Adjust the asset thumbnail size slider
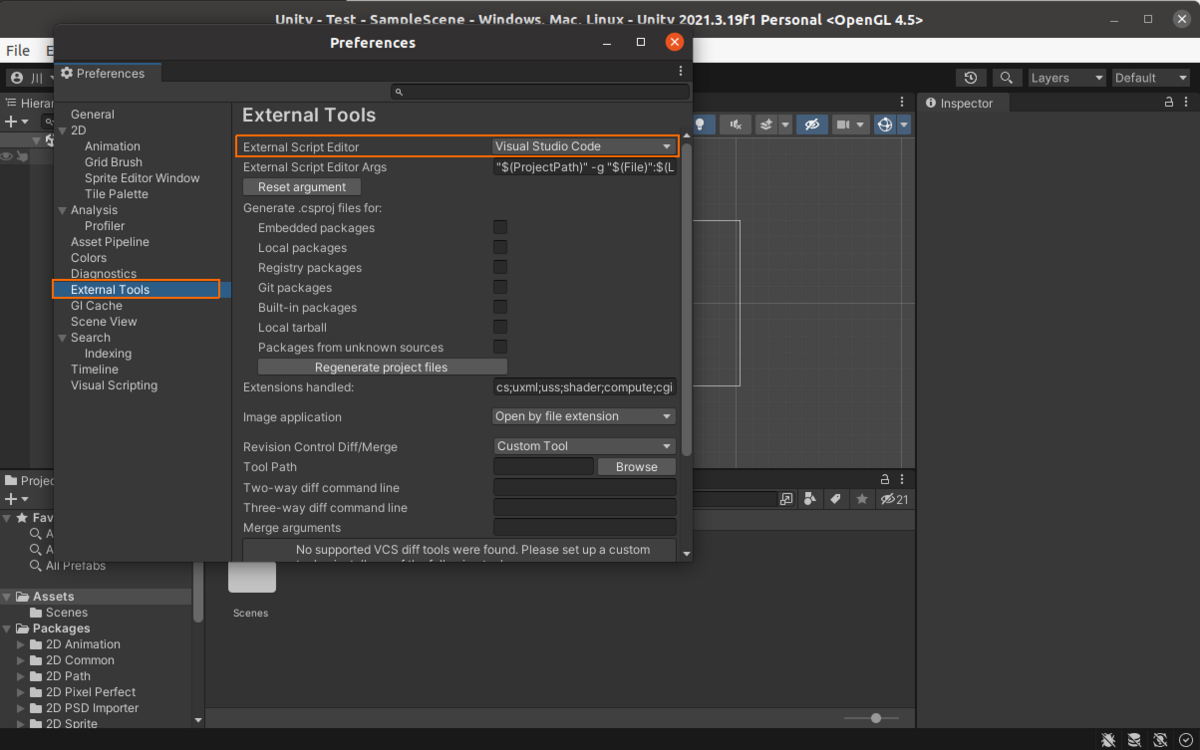The height and width of the screenshot is (750, 1200). [x=875, y=717]
